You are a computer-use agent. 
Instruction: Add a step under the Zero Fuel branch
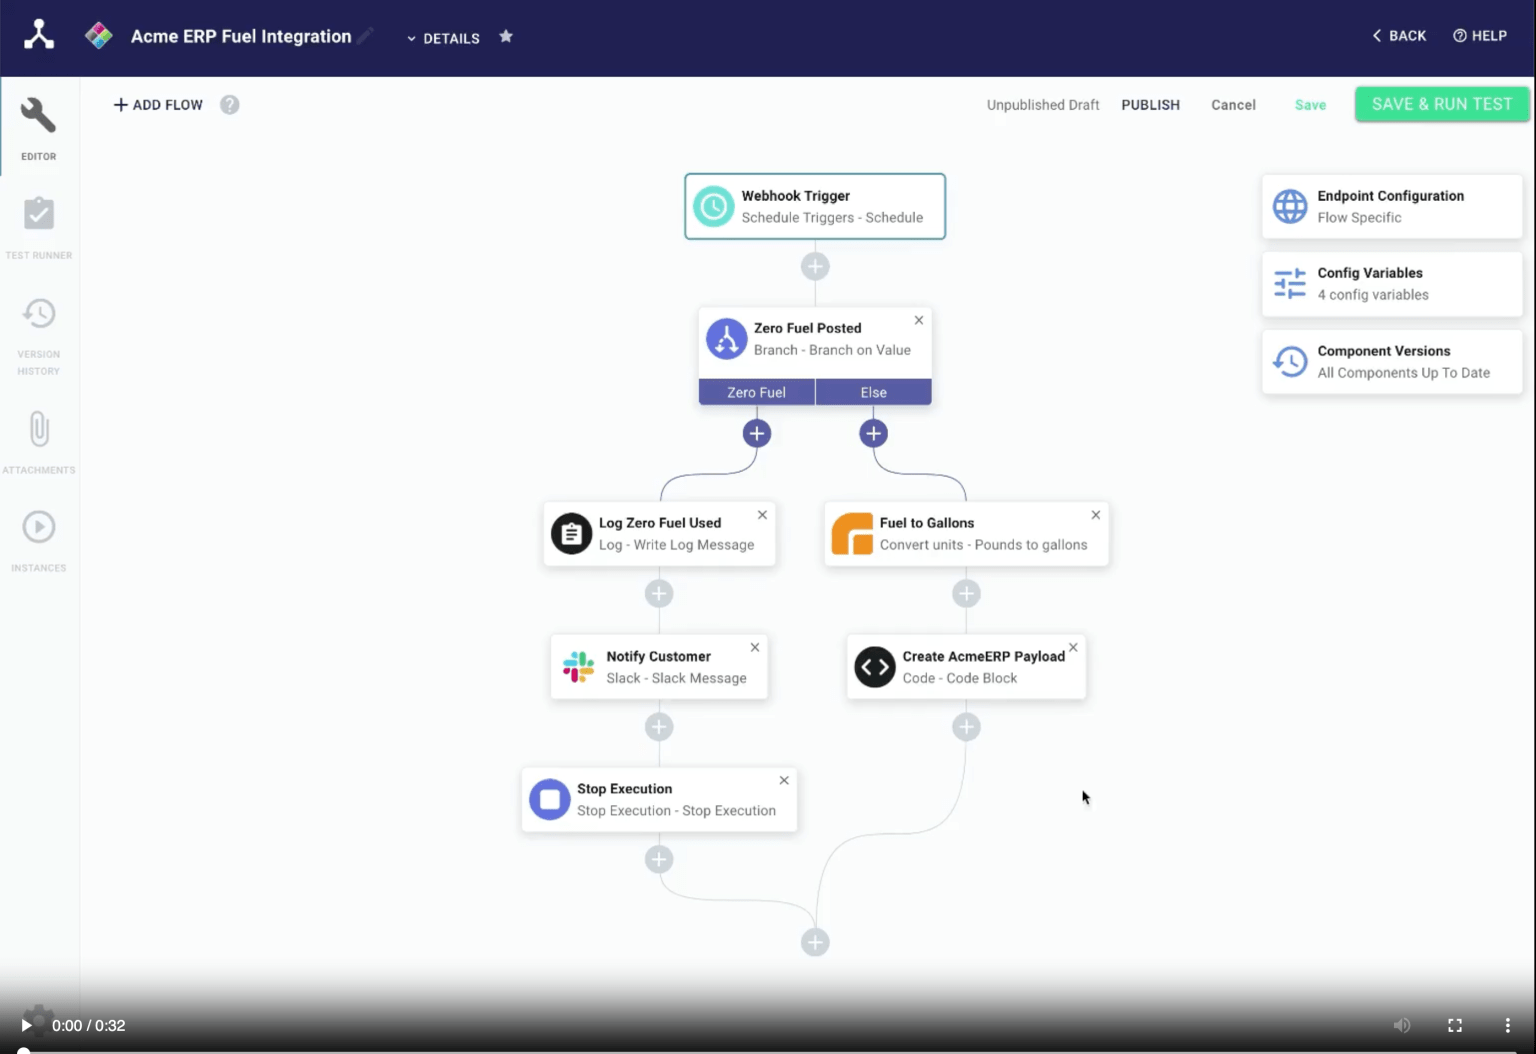click(x=757, y=433)
